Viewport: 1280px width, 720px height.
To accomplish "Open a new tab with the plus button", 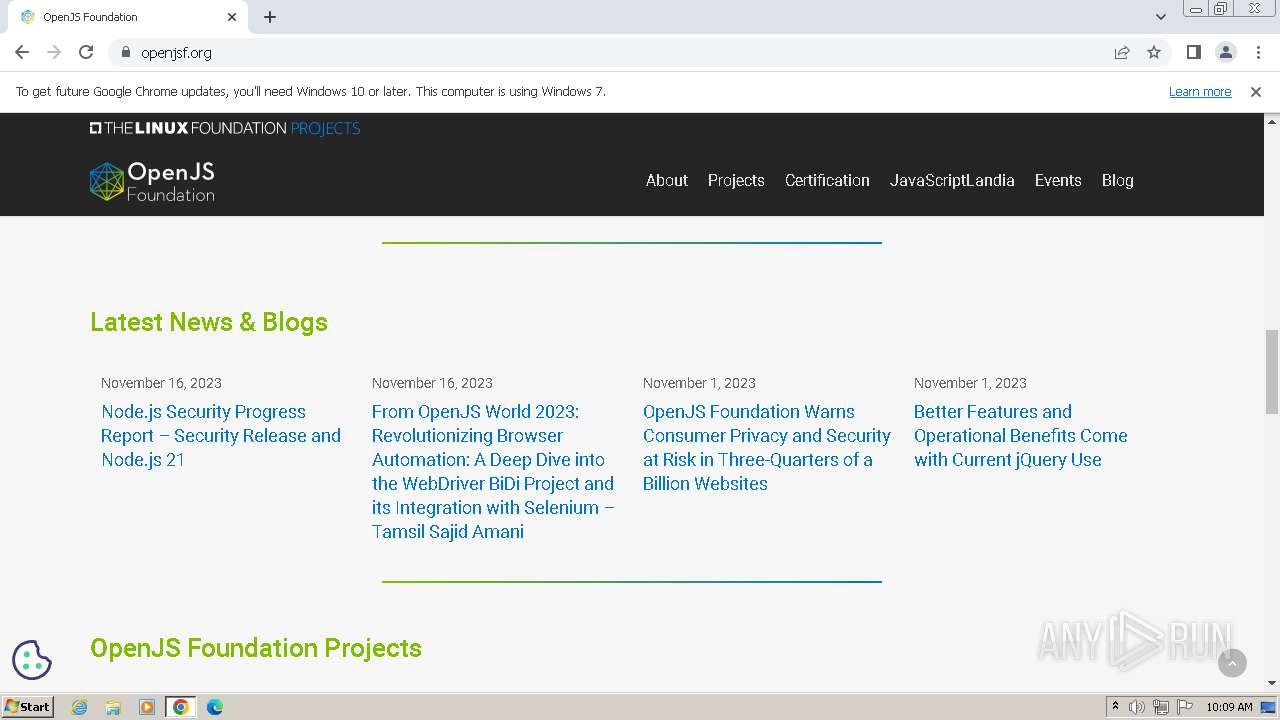I will [x=270, y=17].
